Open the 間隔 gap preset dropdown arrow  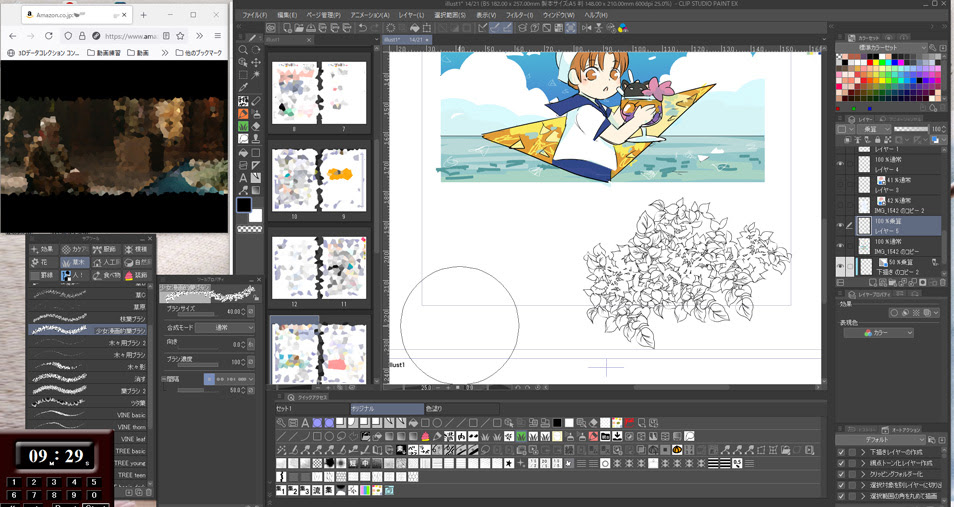pyautogui.click(x=251, y=379)
